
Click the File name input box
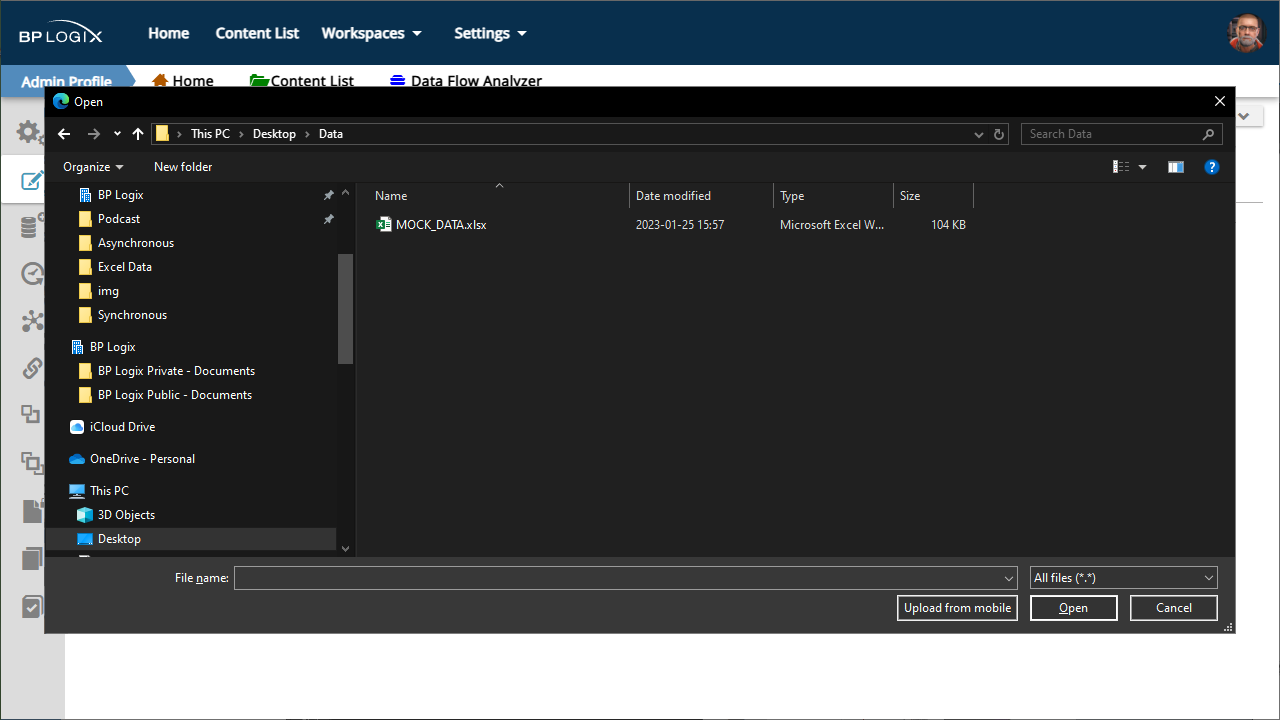click(617, 578)
